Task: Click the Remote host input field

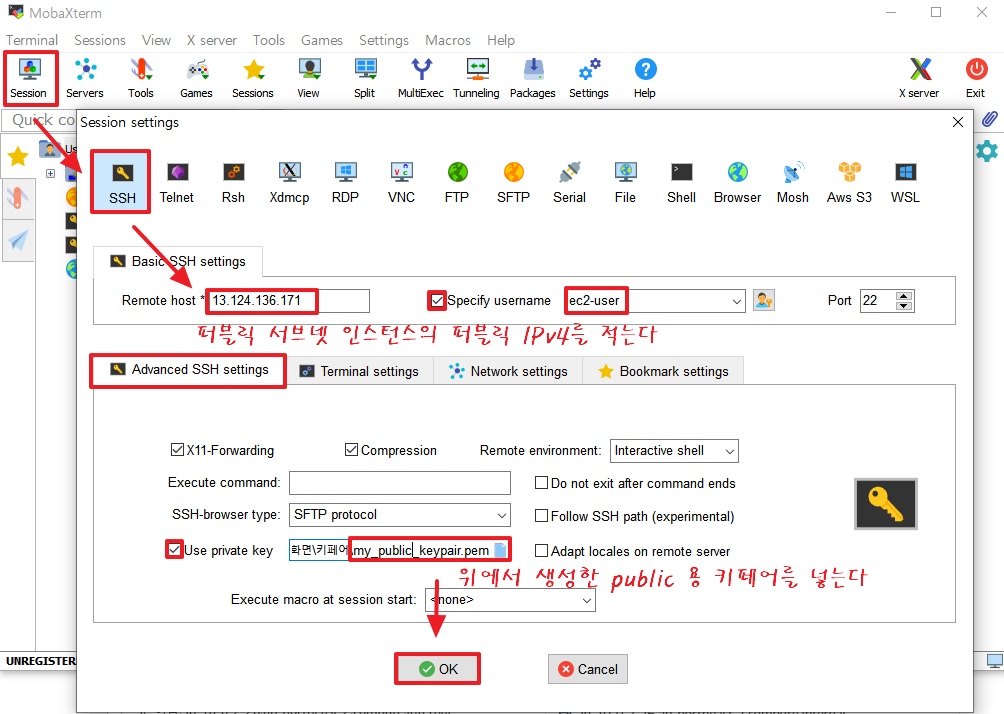Action: 288,300
